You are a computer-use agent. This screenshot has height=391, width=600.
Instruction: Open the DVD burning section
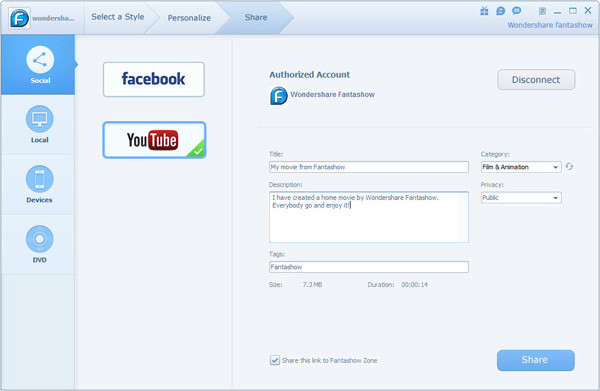pos(38,244)
